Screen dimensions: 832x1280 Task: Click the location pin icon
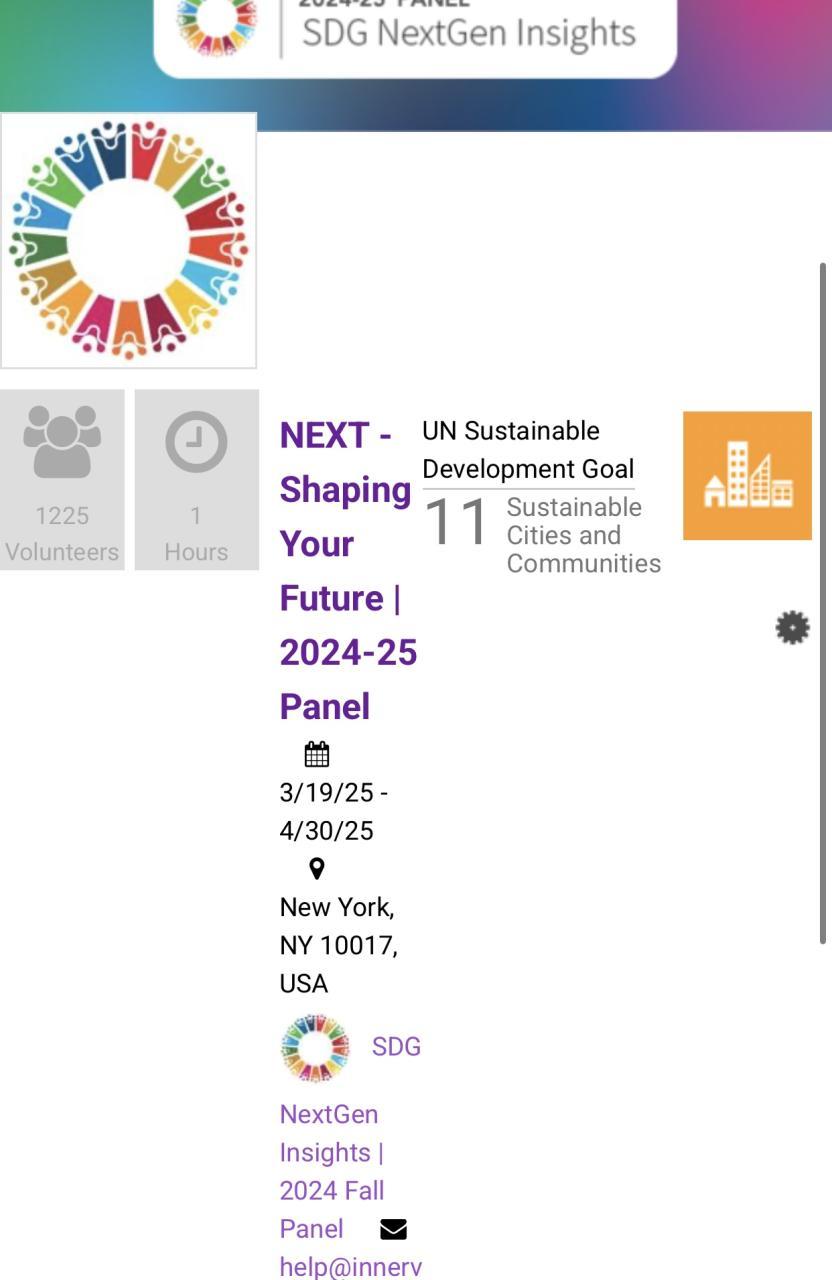[x=317, y=868]
